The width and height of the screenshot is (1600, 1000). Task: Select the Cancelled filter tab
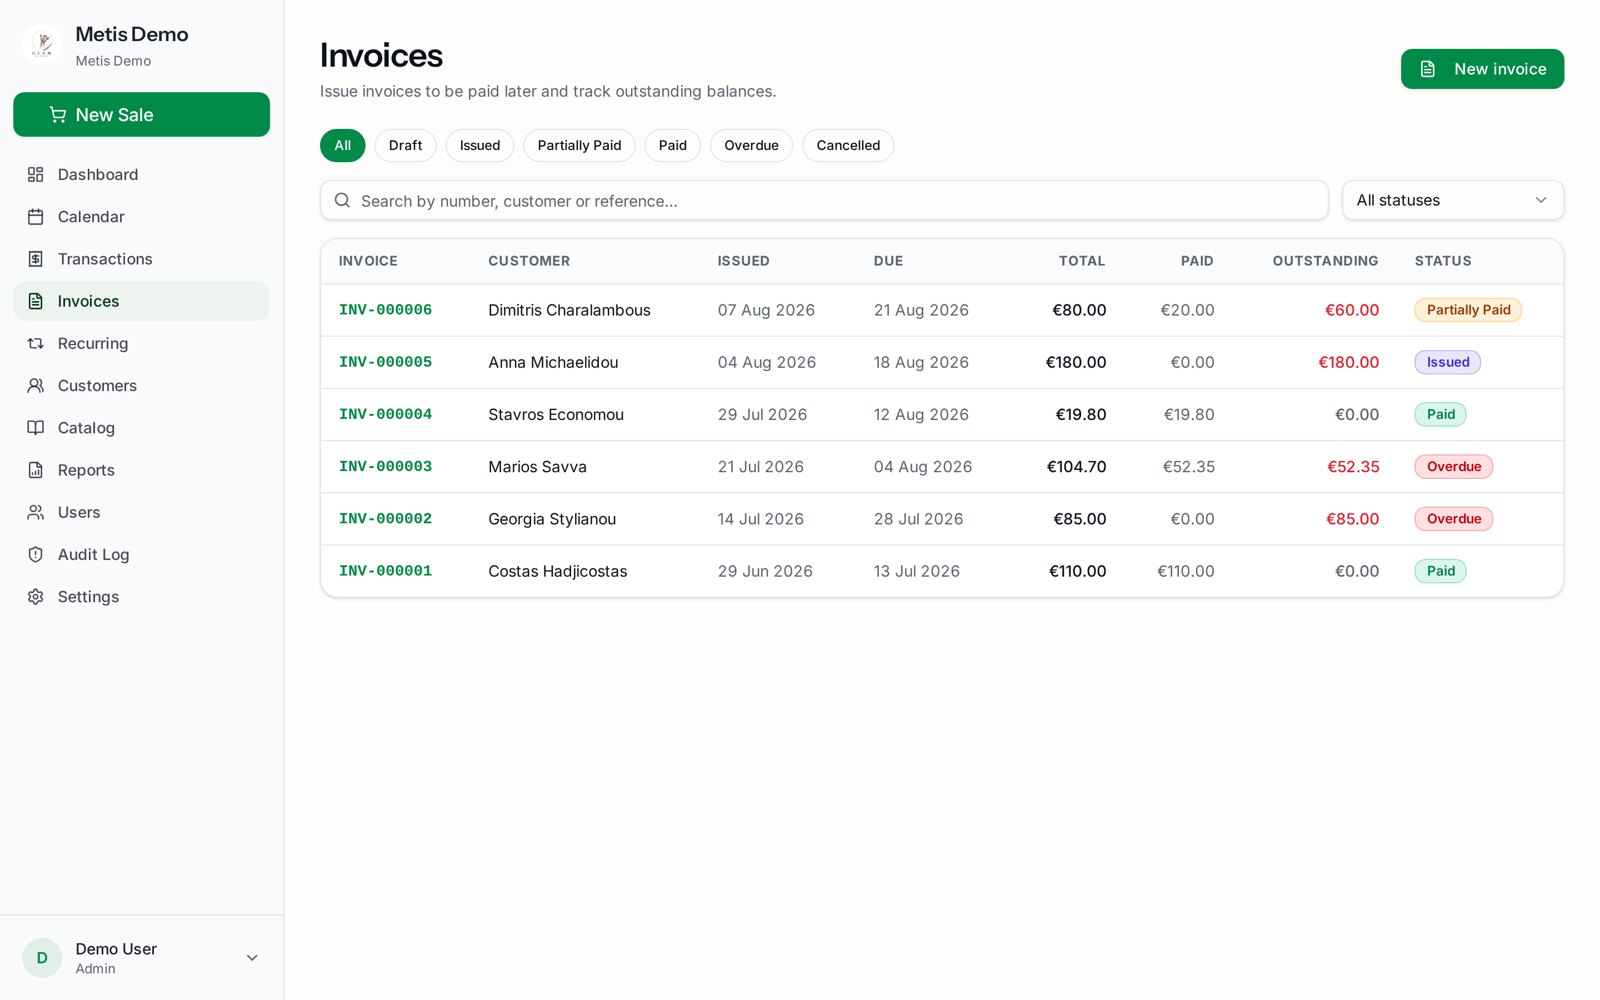click(x=848, y=145)
